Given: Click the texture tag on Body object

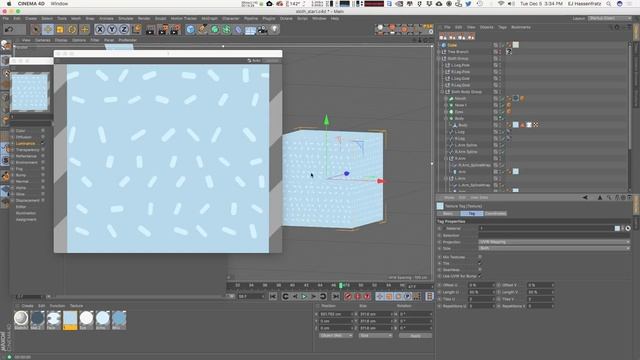Looking at the screenshot, I should pos(516,125).
